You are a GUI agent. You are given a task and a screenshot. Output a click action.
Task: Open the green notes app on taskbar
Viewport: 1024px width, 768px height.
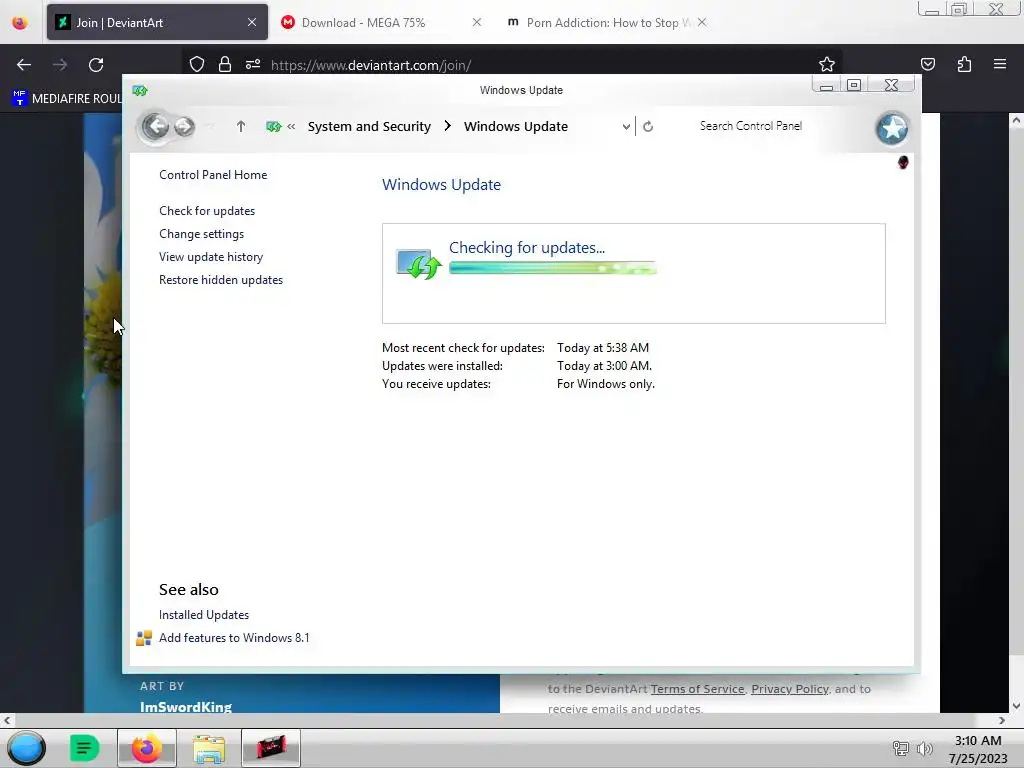point(84,748)
